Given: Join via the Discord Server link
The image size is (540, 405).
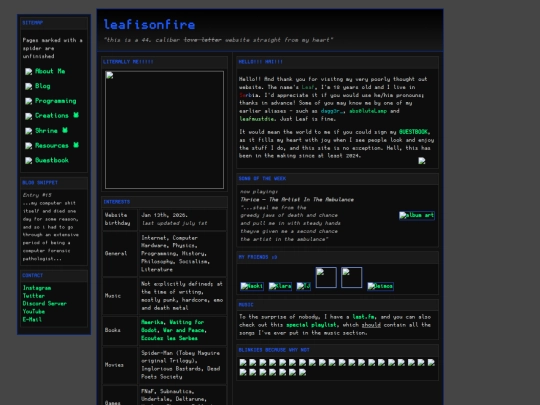Looking at the screenshot, I should point(45,304).
